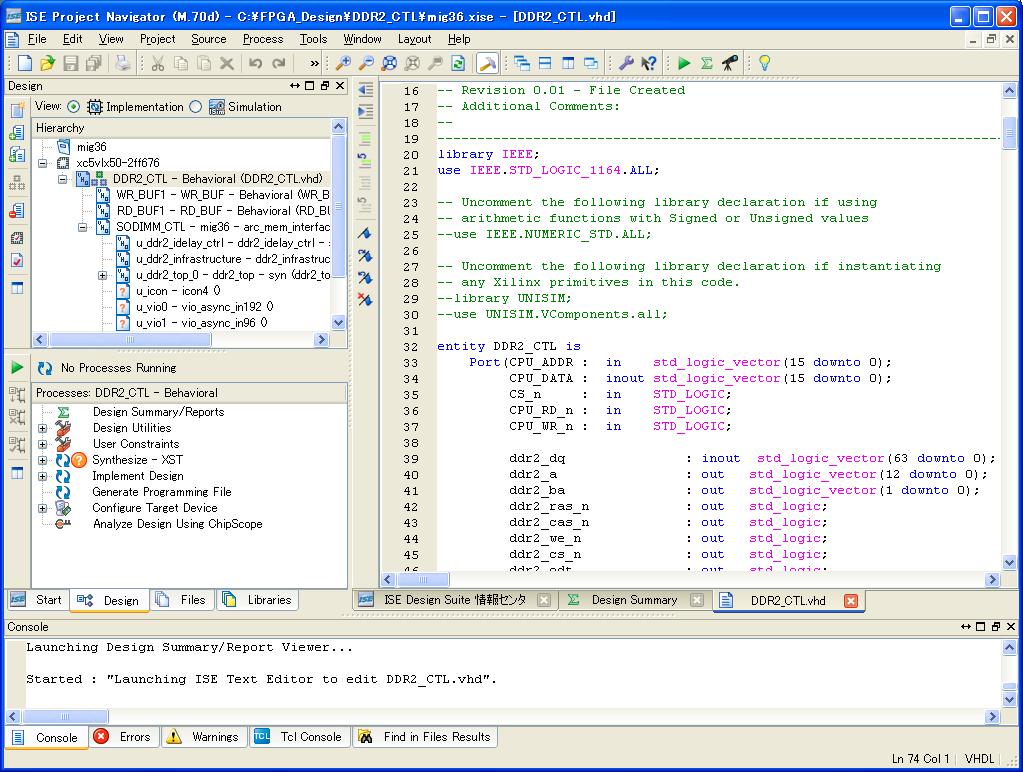
Task: Select the Implementation view radio button
Action: (x=74, y=106)
